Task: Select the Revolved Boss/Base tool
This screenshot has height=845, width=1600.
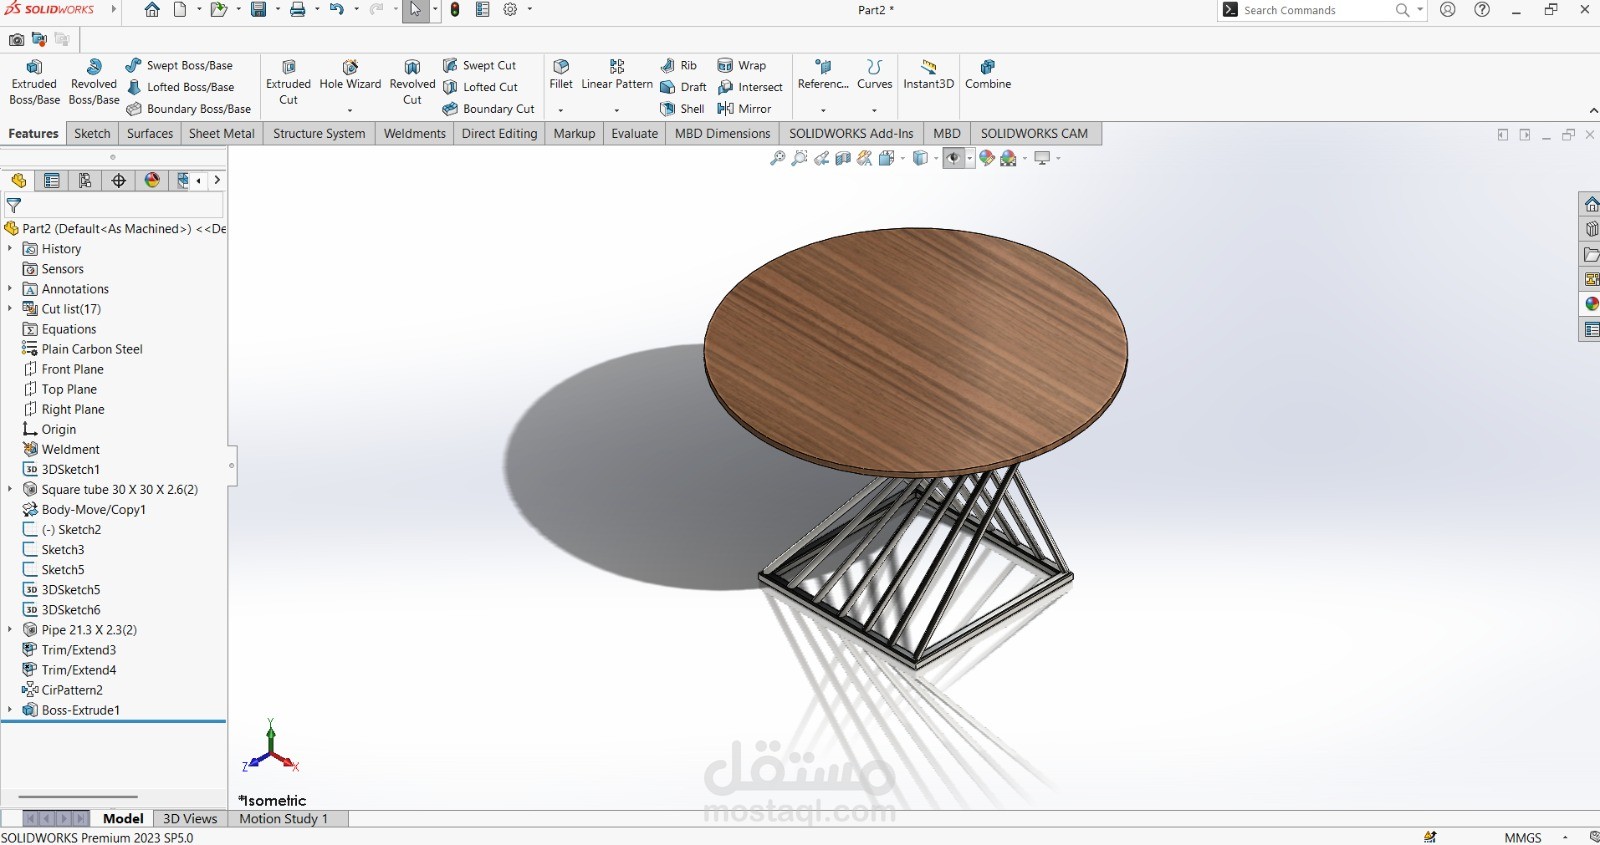Action: (94, 82)
